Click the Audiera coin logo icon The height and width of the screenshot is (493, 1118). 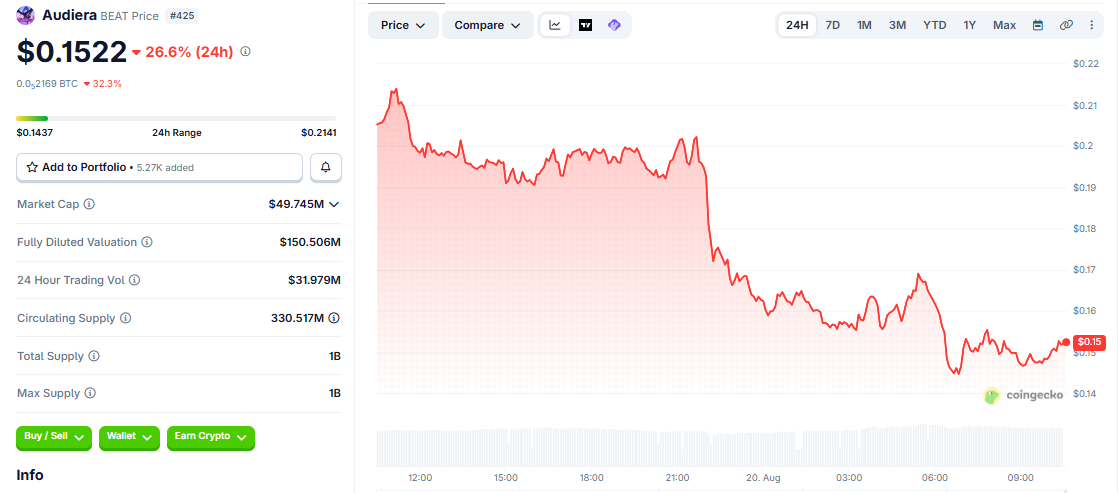(26, 15)
